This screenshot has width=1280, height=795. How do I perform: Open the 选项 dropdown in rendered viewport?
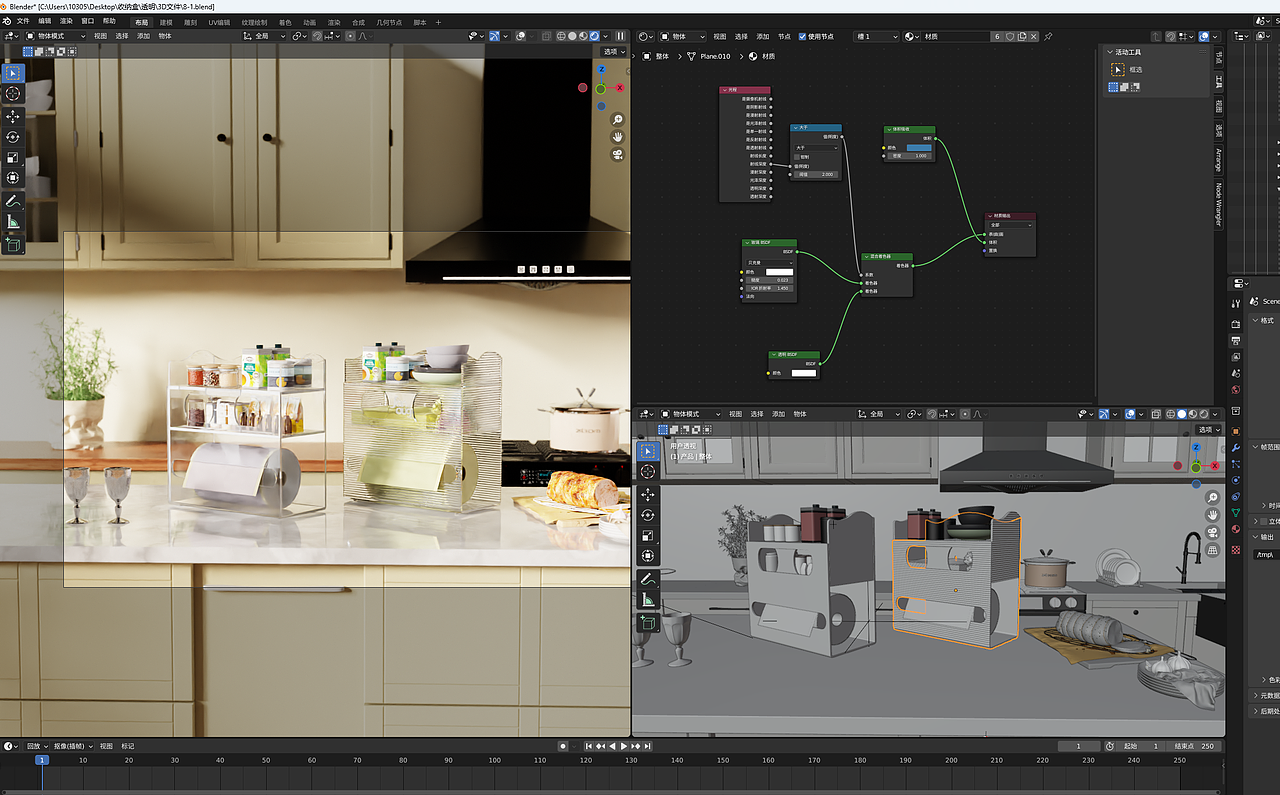[614, 52]
